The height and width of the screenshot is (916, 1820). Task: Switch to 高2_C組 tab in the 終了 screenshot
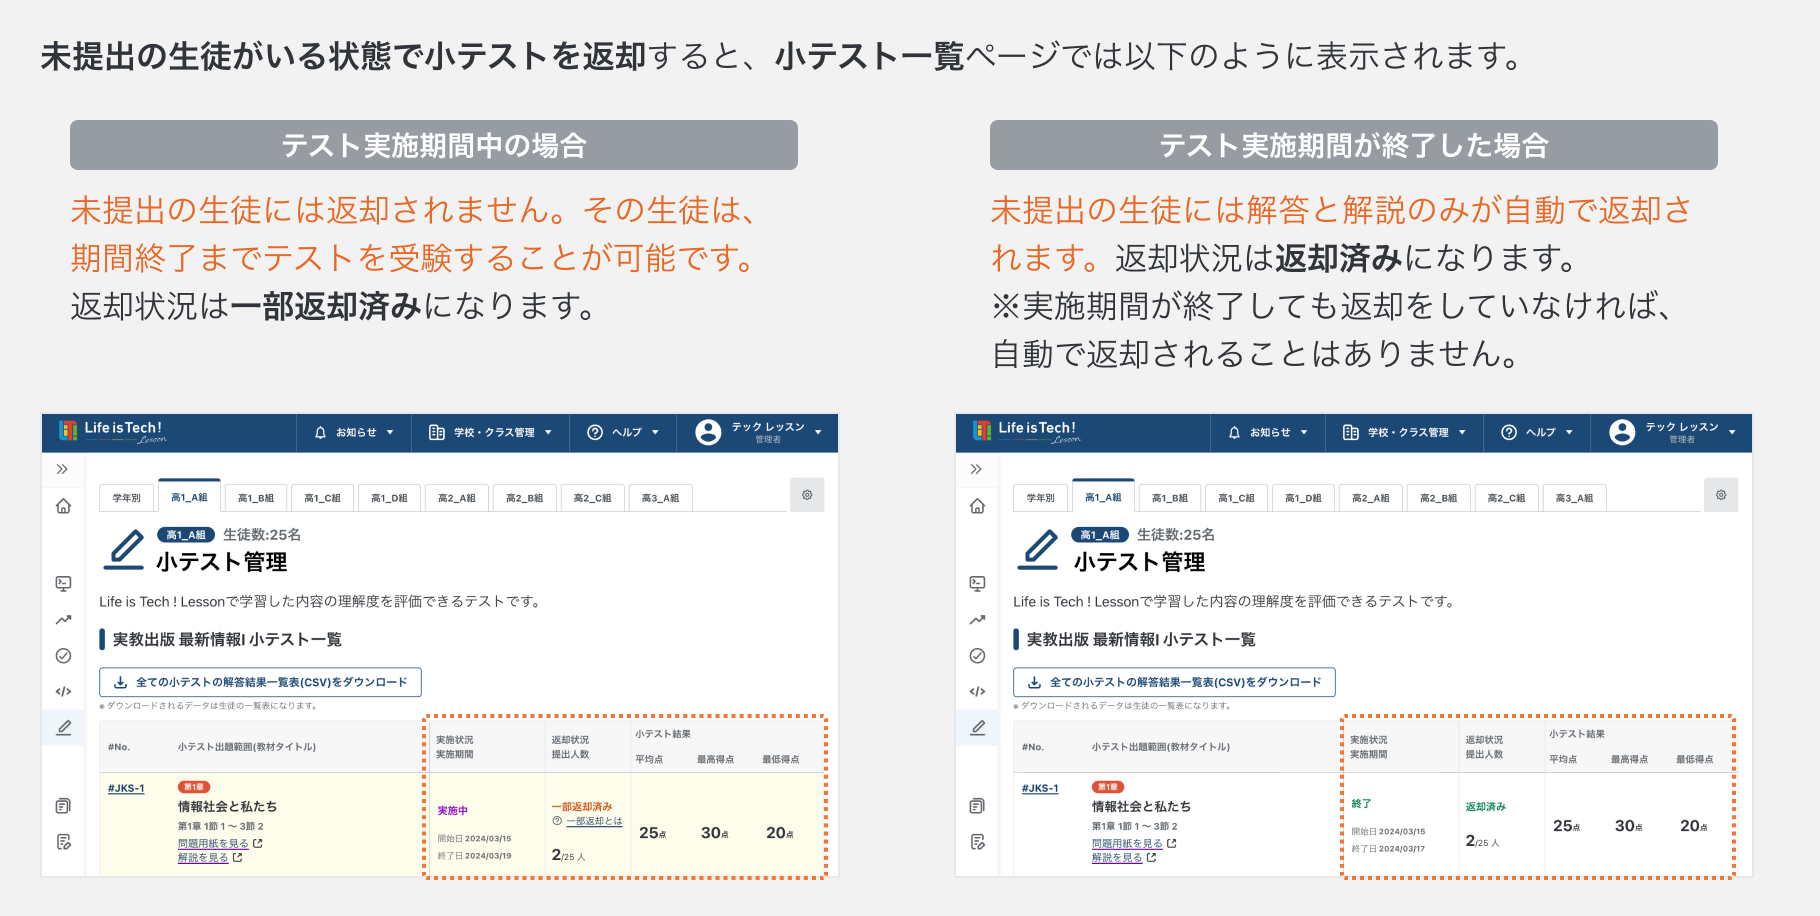tap(1506, 498)
